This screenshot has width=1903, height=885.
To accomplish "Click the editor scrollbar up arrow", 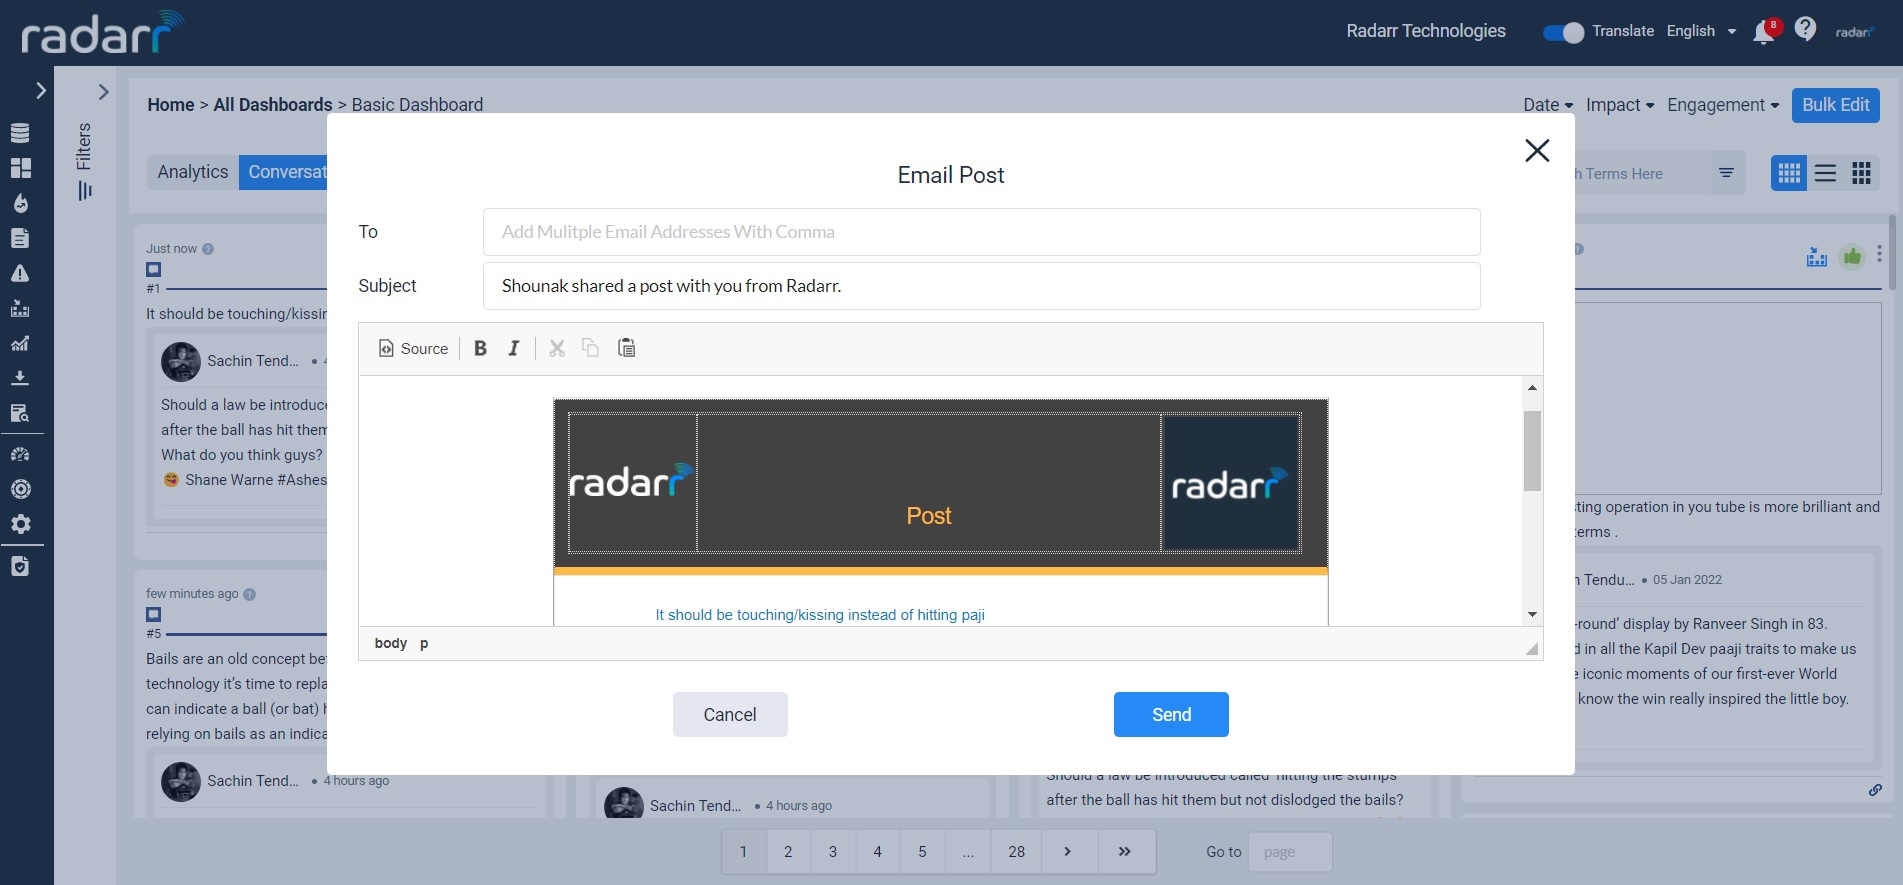I will pos(1532,387).
